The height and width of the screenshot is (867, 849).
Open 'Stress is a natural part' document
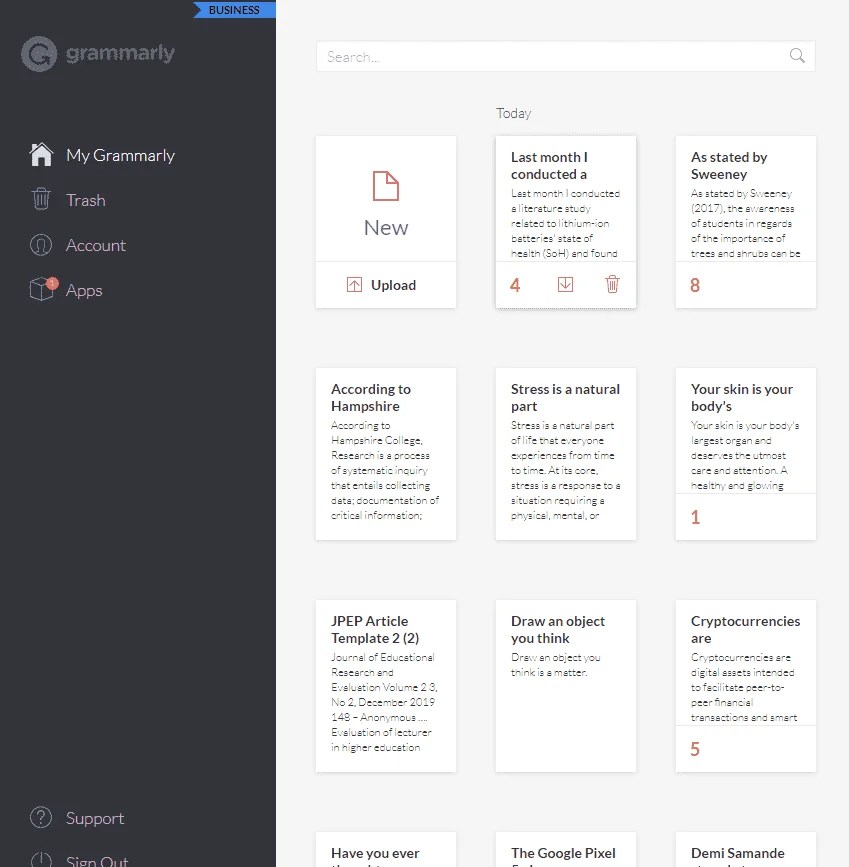click(x=566, y=454)
